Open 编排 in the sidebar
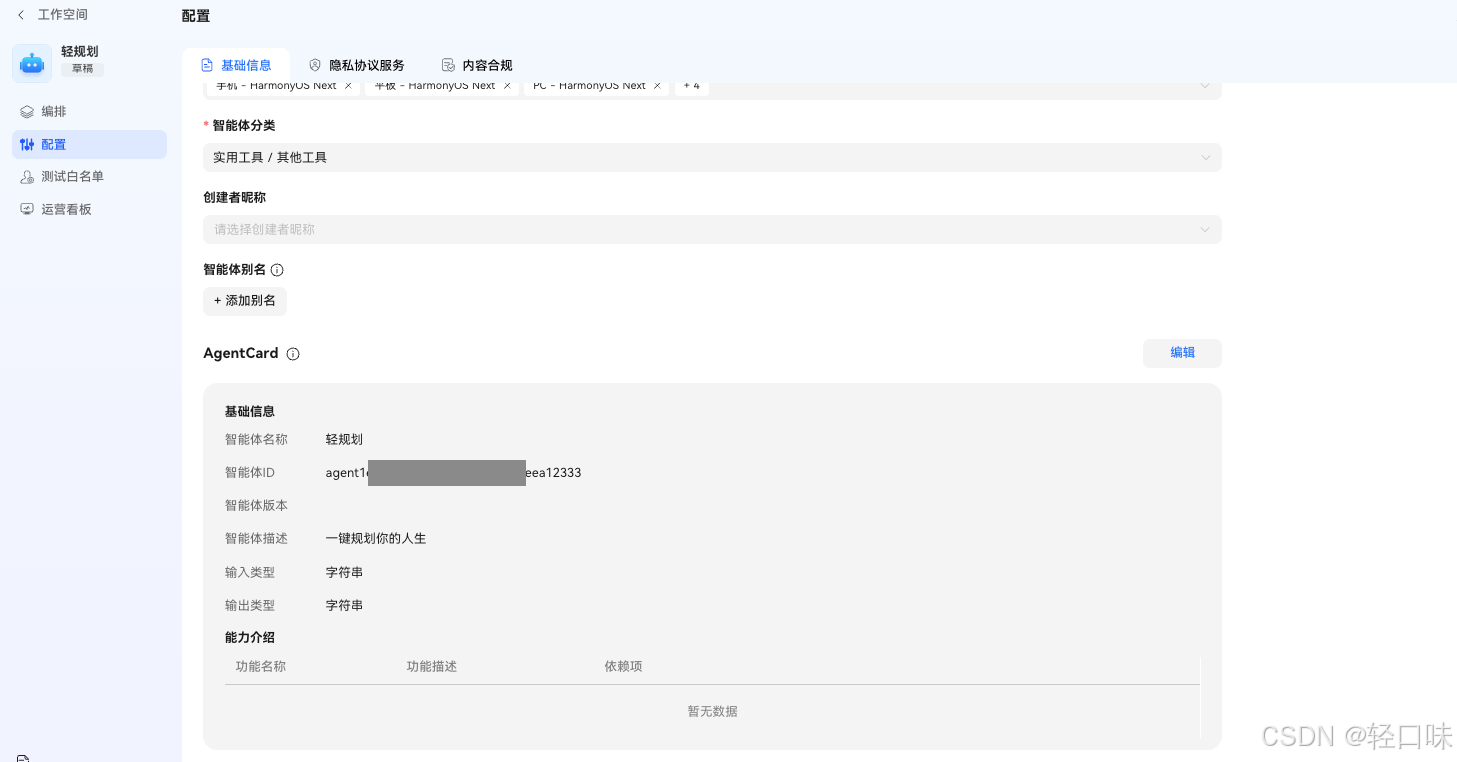Viewport: 1457px width, 762px height. [89, 112]
